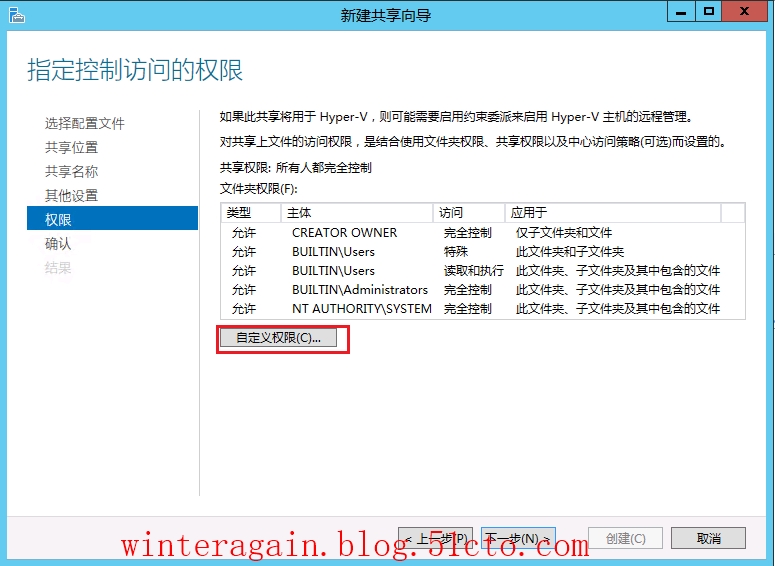Go to 选择配置文件 step
This screenshot has width=775, height=566.
(x=85, y=123)
